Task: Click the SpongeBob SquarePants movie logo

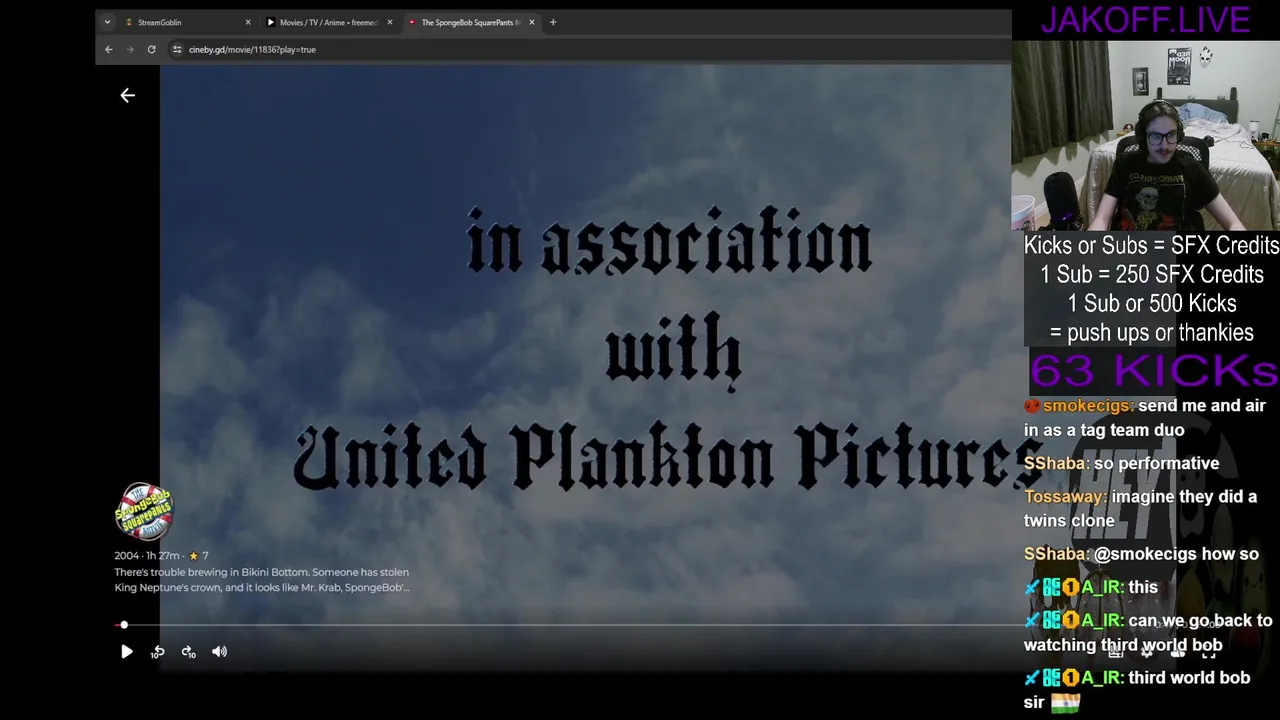Action: pos(144,511)
